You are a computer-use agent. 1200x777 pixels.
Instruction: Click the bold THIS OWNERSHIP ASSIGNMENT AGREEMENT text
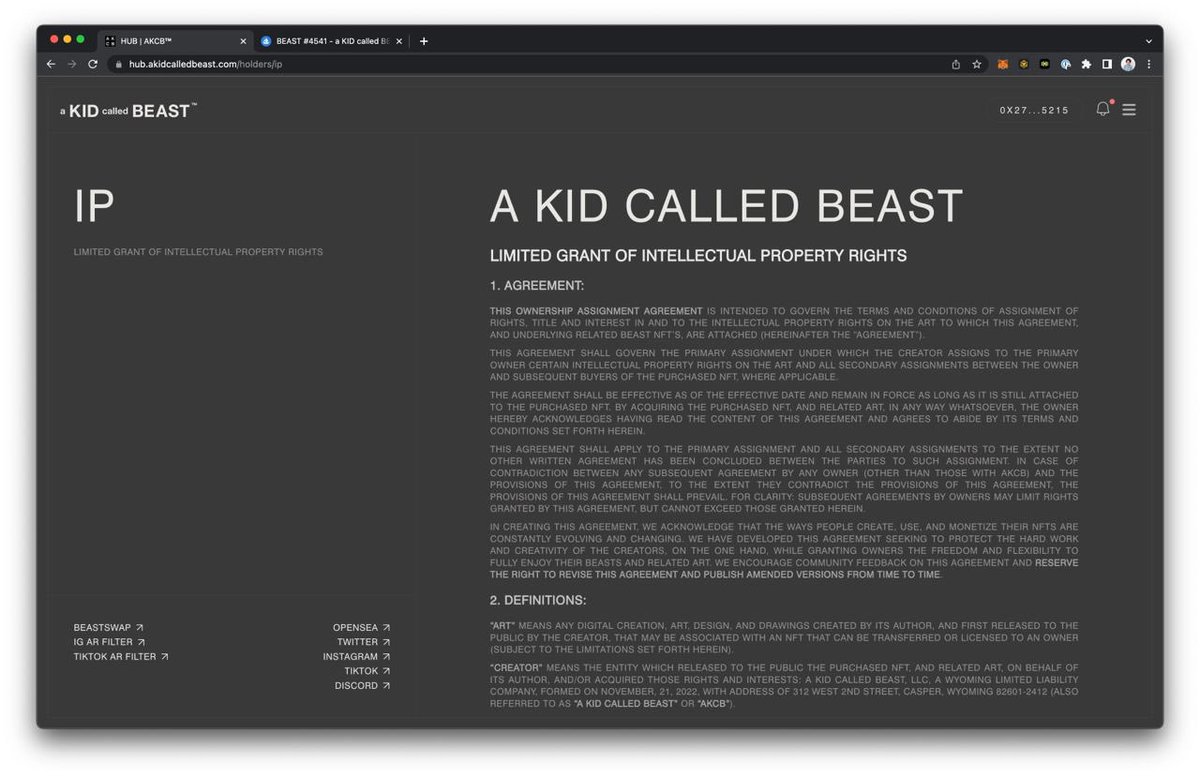596,311
